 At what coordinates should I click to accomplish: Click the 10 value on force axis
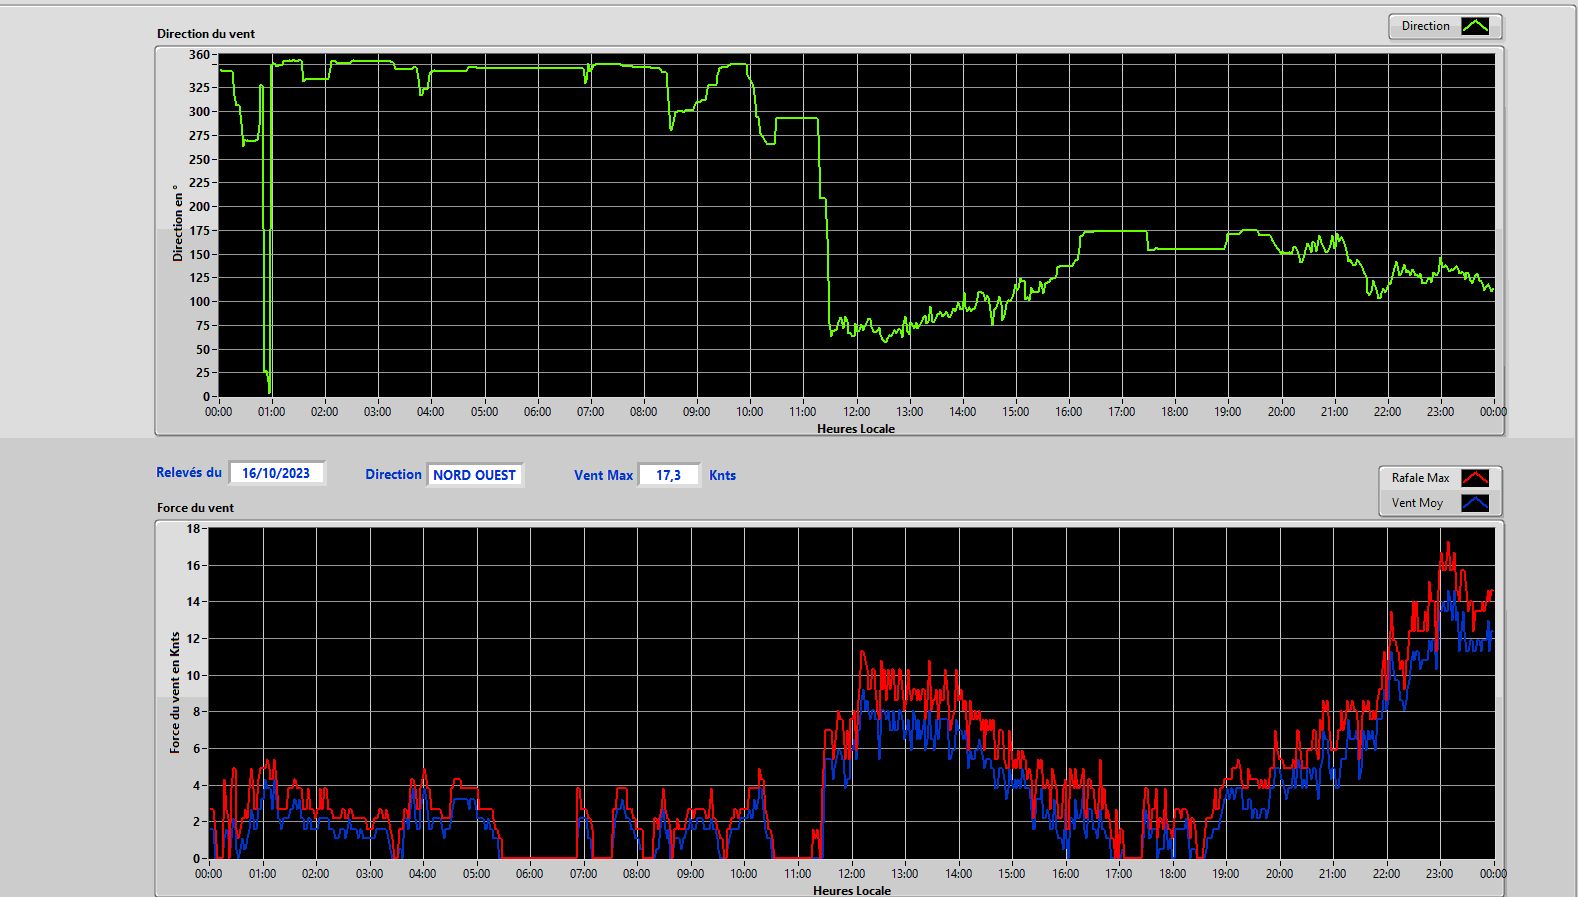193,675
